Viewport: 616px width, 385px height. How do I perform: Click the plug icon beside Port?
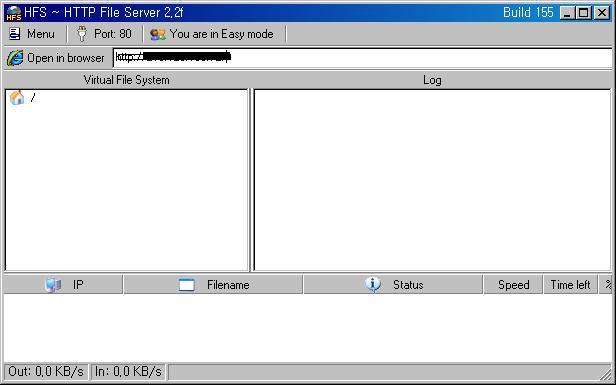[82, 34]
